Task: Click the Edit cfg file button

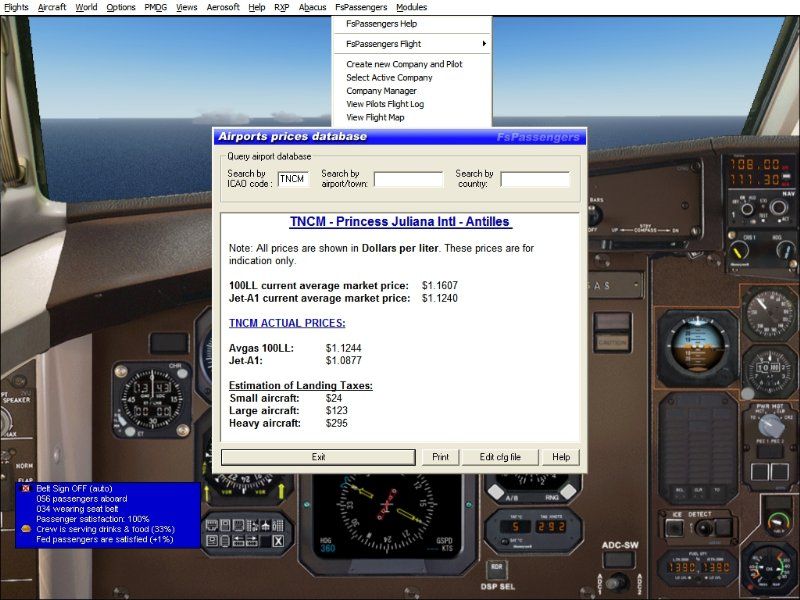Action: (x=500, y=457)
